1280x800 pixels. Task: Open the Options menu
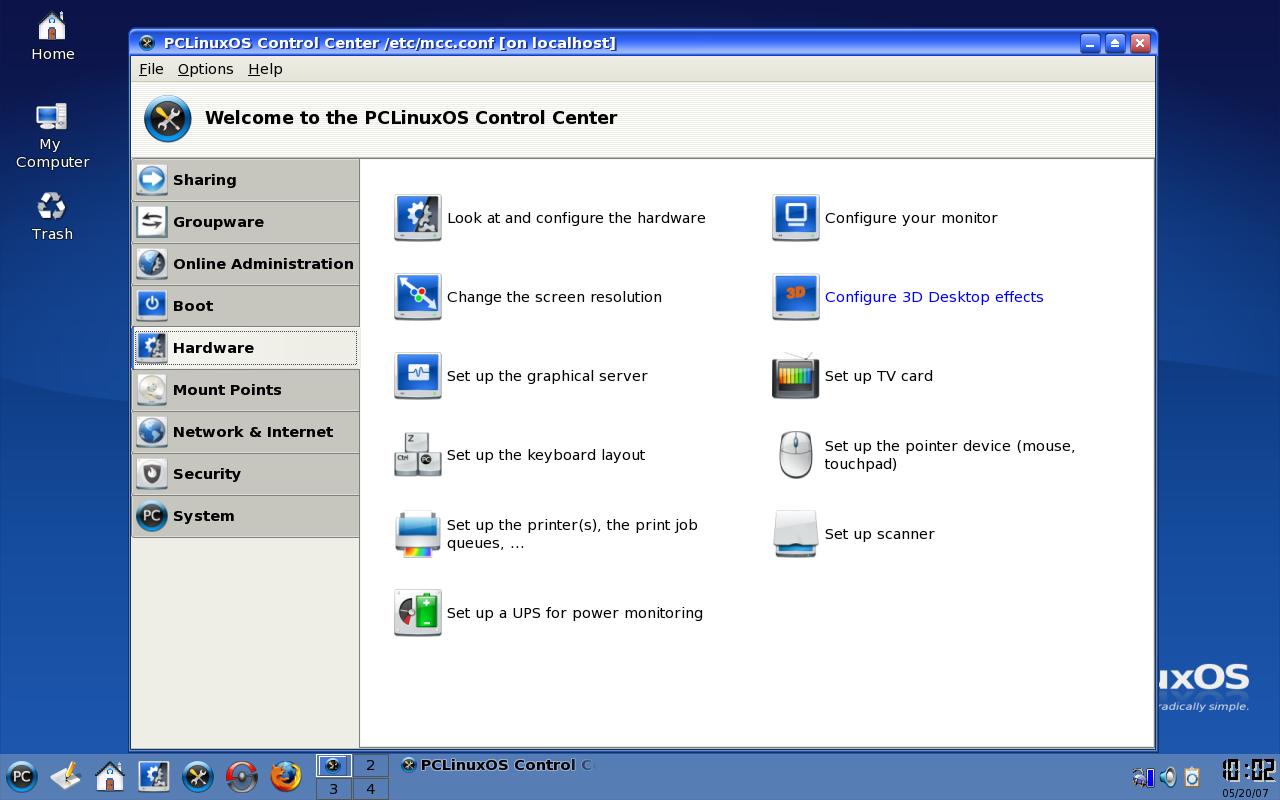pos(205,69)
